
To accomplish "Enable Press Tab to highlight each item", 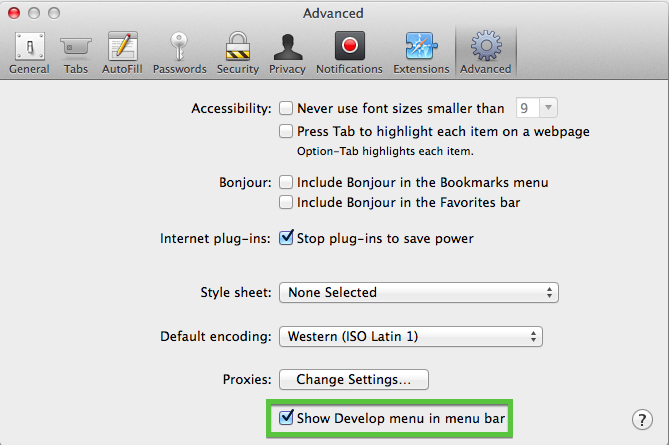I will [286, 131].
